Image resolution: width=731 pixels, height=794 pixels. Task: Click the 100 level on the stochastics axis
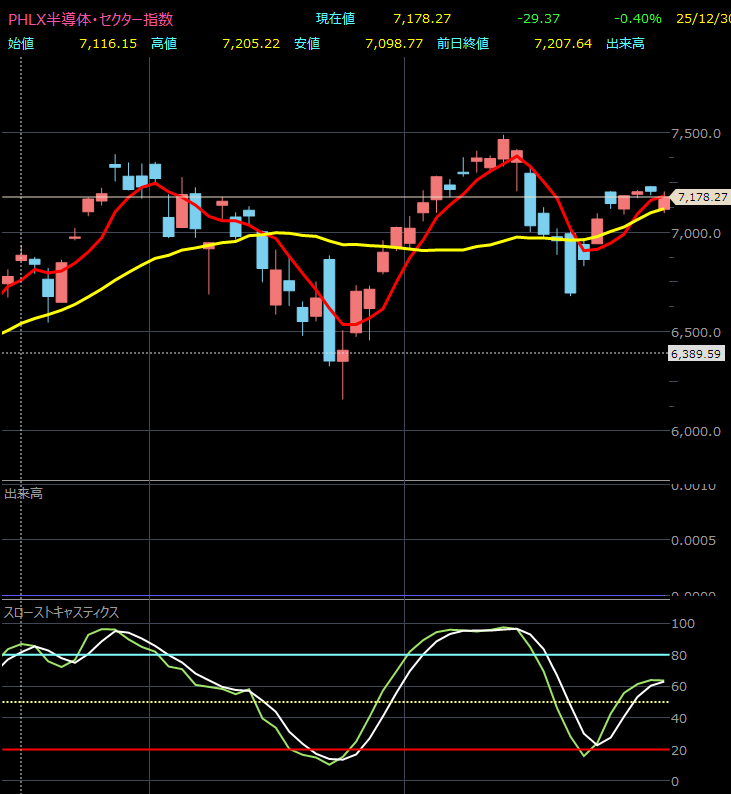[685, 624]
